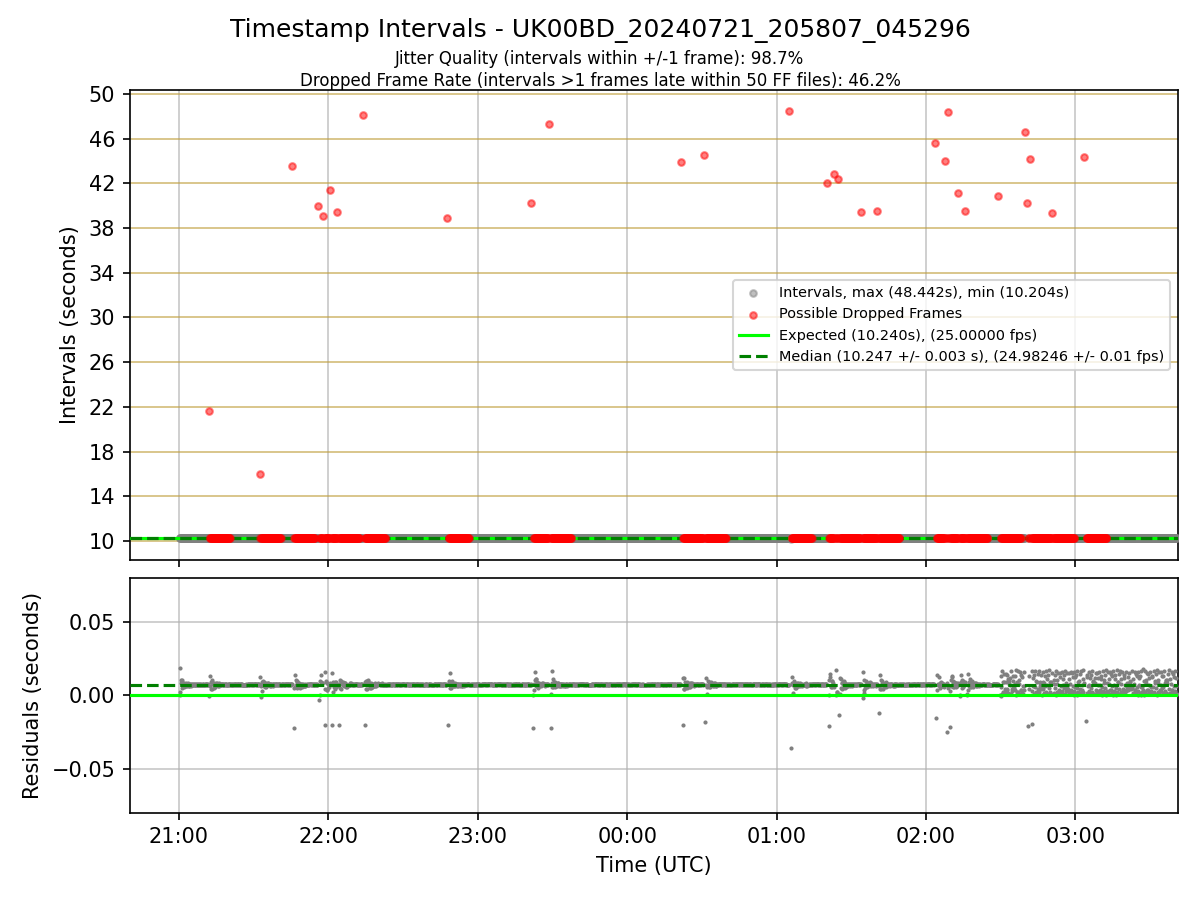The width and height of the screenshot is (1200, 900).
Task: Click the grey dot marker in the legend
Action: [754, 293]
